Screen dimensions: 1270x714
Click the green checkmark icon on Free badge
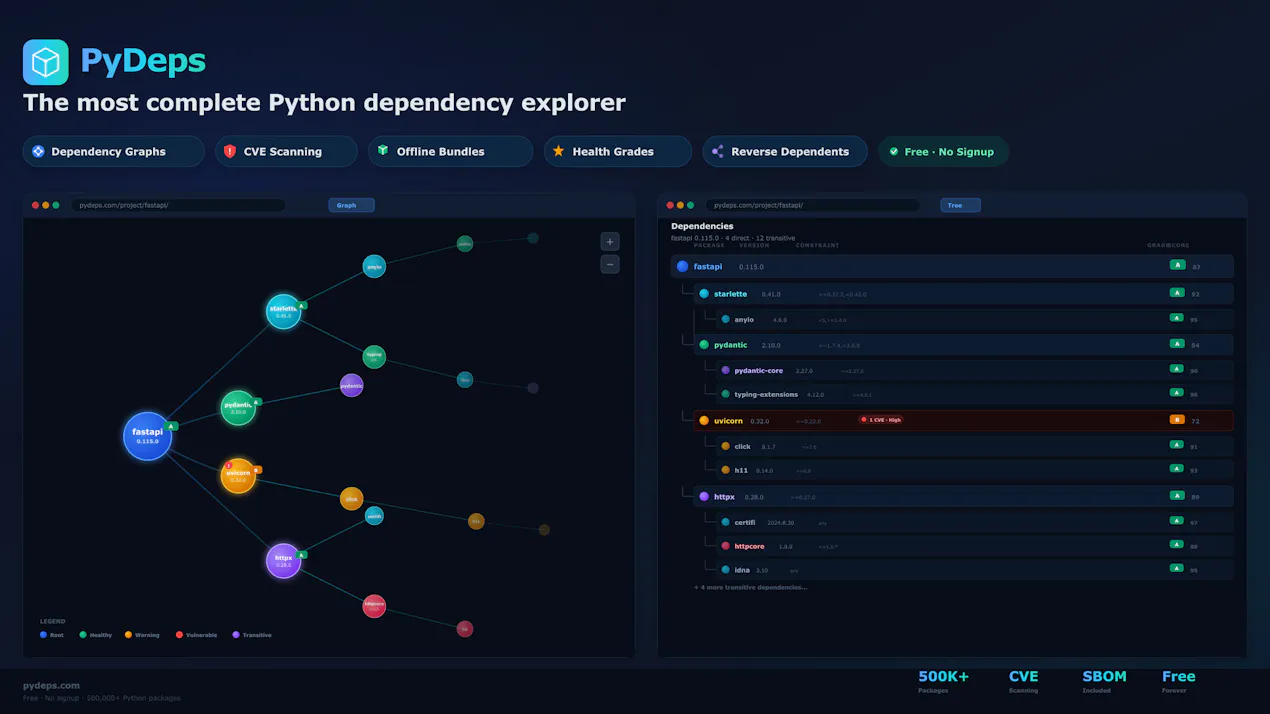point(893,151)
